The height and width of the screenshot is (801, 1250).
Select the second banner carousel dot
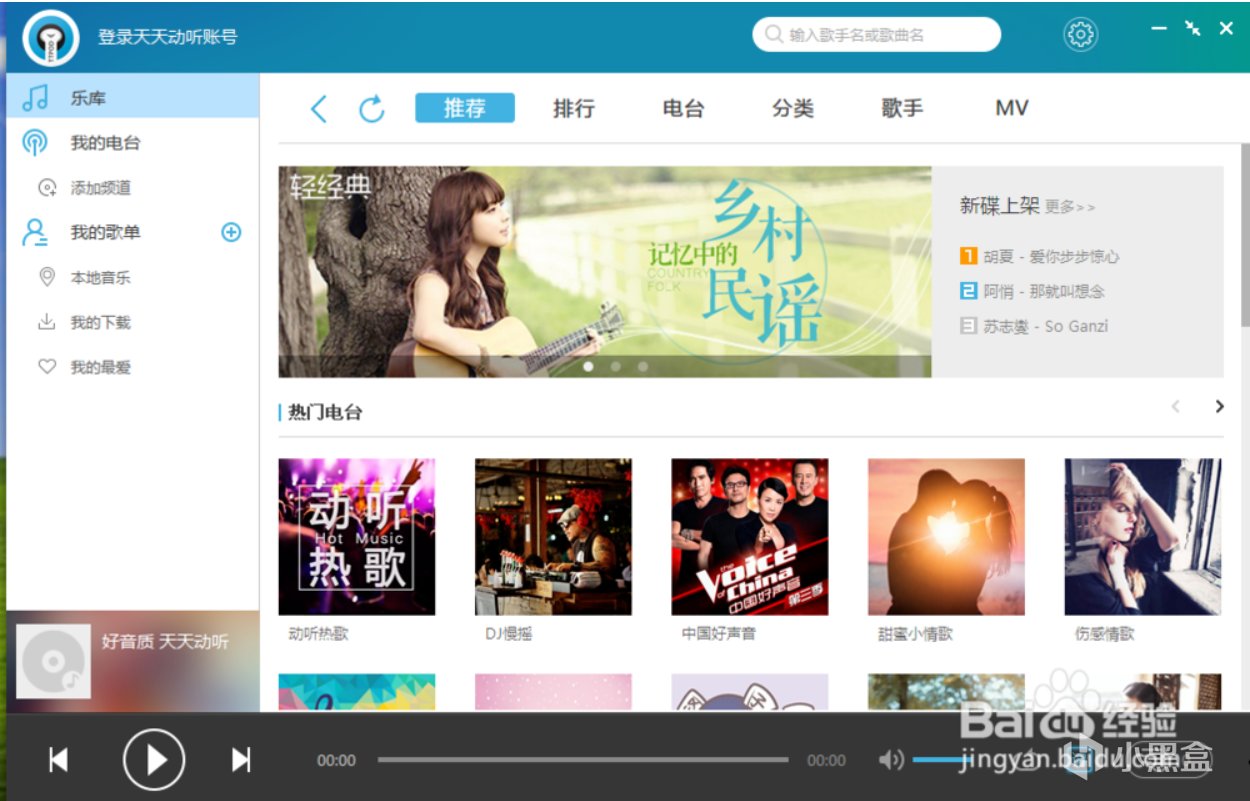tap(615, 367)
